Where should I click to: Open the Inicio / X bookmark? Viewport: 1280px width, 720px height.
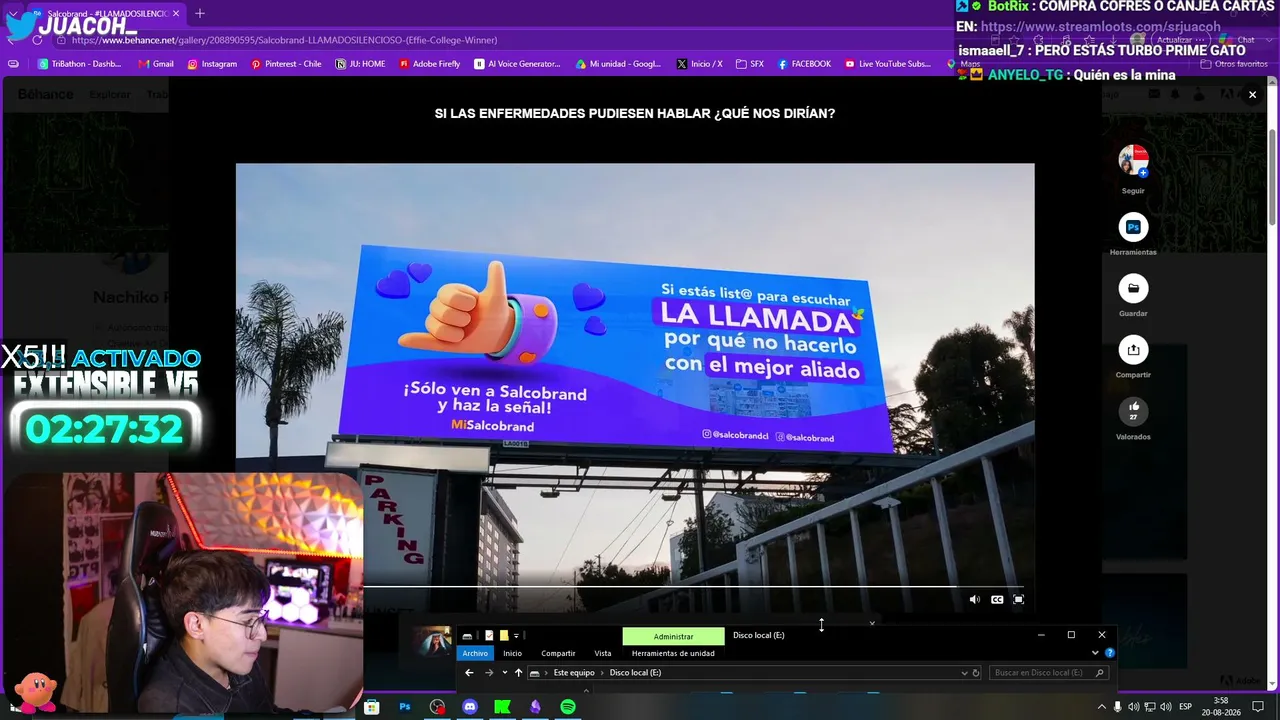tap(699, 64)
